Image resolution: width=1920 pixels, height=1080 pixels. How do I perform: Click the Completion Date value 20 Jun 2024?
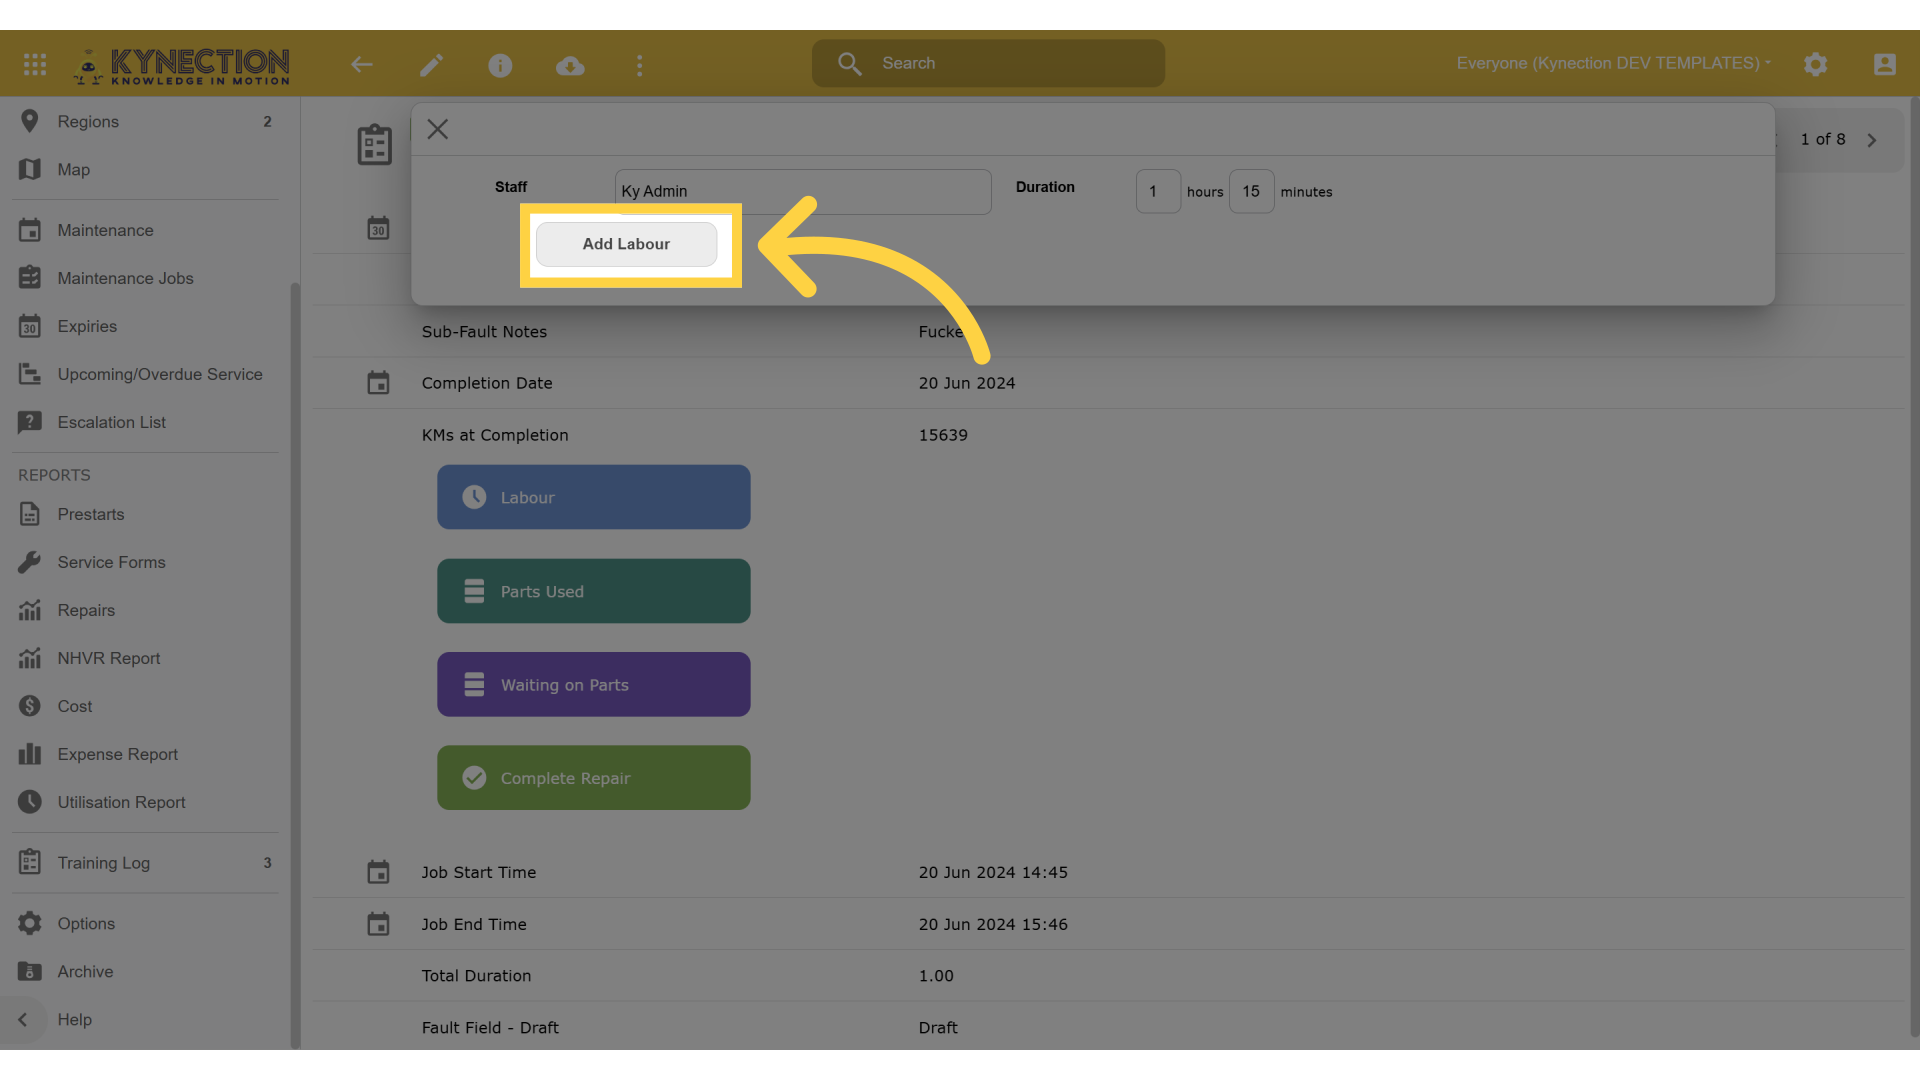967,383
